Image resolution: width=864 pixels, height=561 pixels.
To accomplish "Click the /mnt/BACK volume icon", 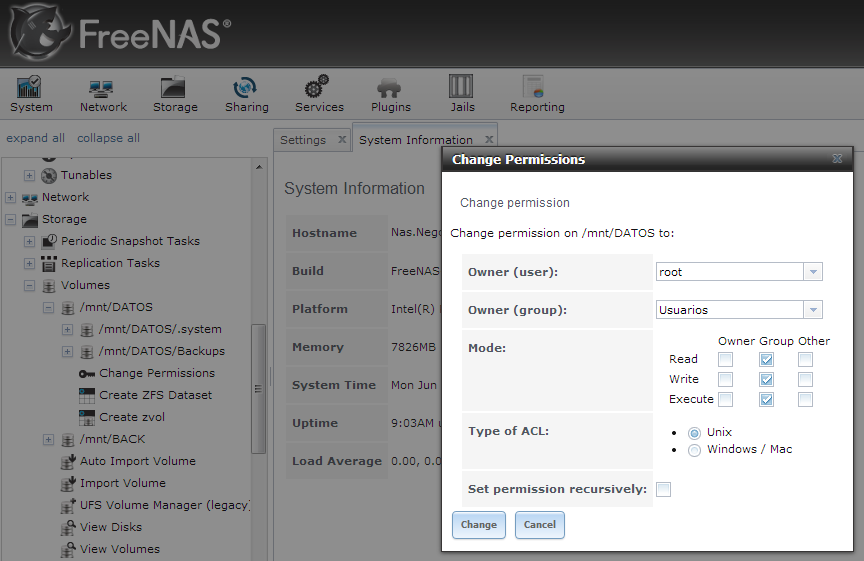I will [68, 440].
